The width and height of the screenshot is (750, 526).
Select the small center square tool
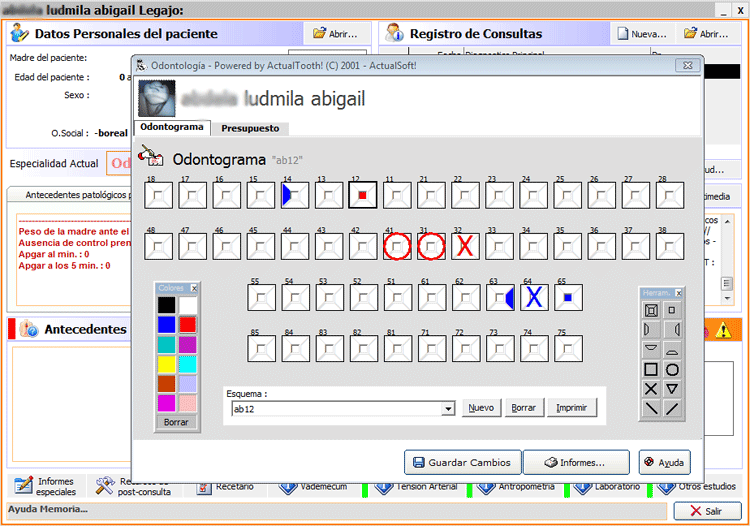pos(672,311)
